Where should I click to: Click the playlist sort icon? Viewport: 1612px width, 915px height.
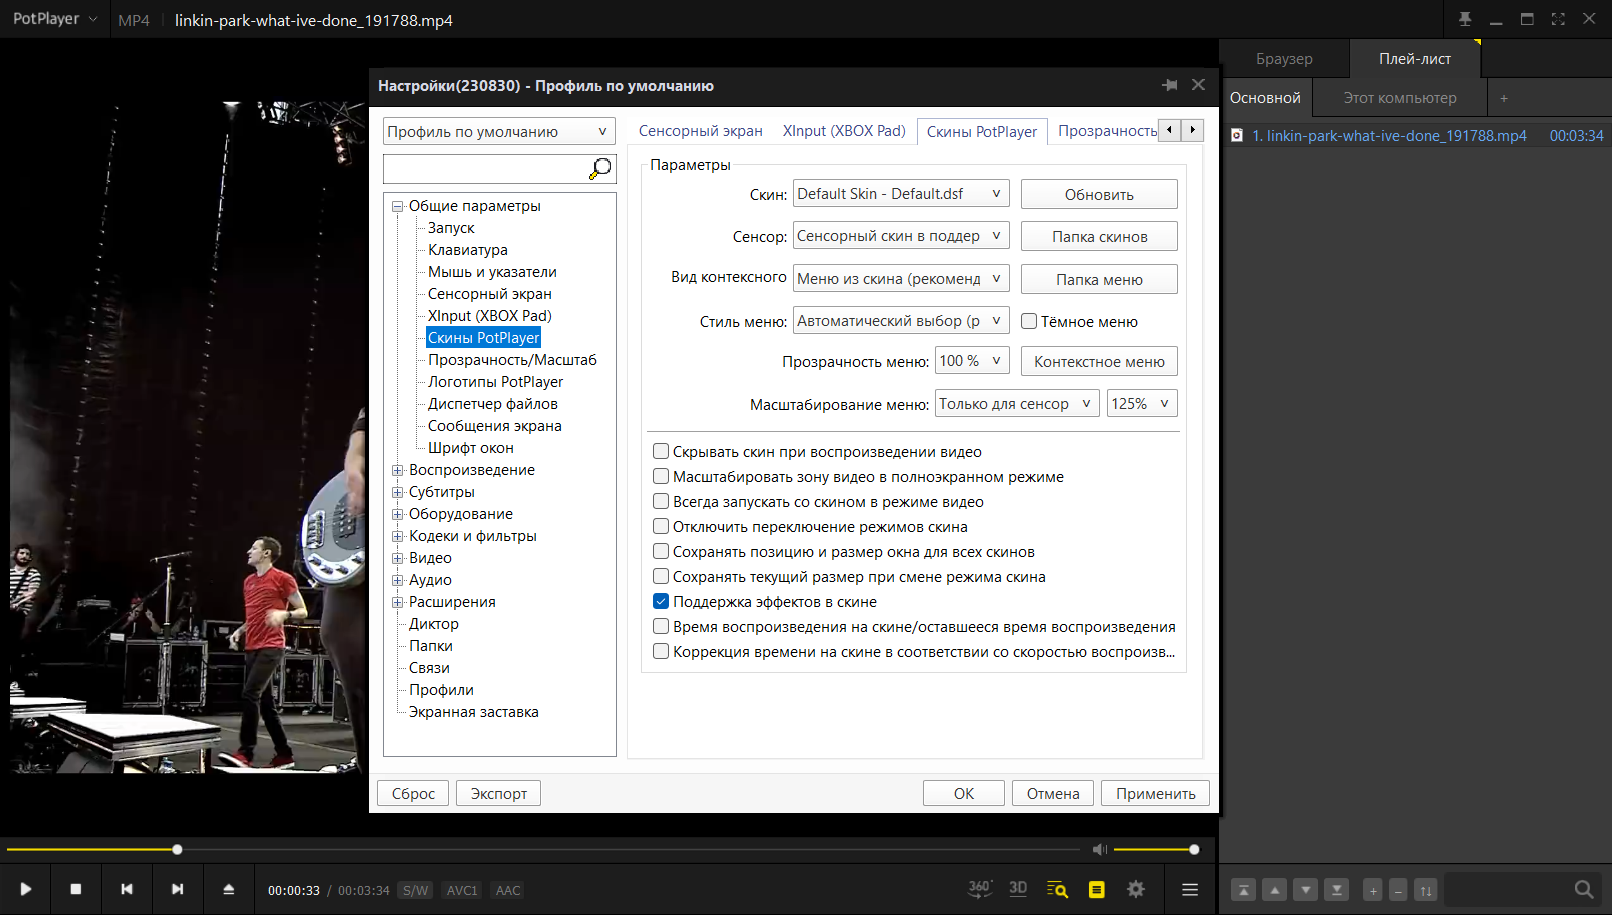1426,889
